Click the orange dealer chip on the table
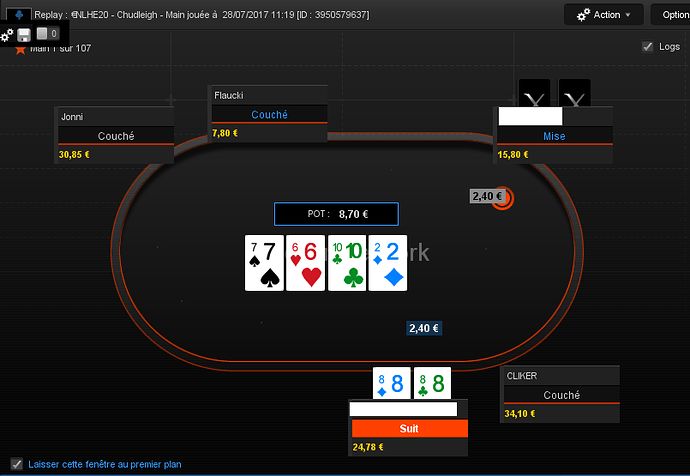The height and width of the screenshot is (476, 690). tap(503, 198)
